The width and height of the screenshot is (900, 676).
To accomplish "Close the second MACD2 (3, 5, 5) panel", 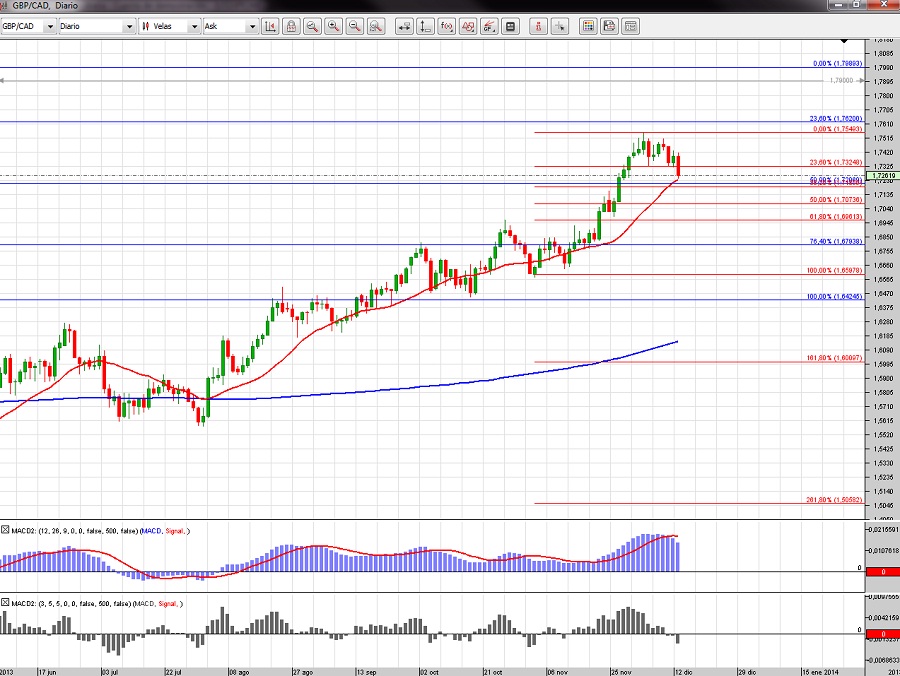I will [6, 603].
